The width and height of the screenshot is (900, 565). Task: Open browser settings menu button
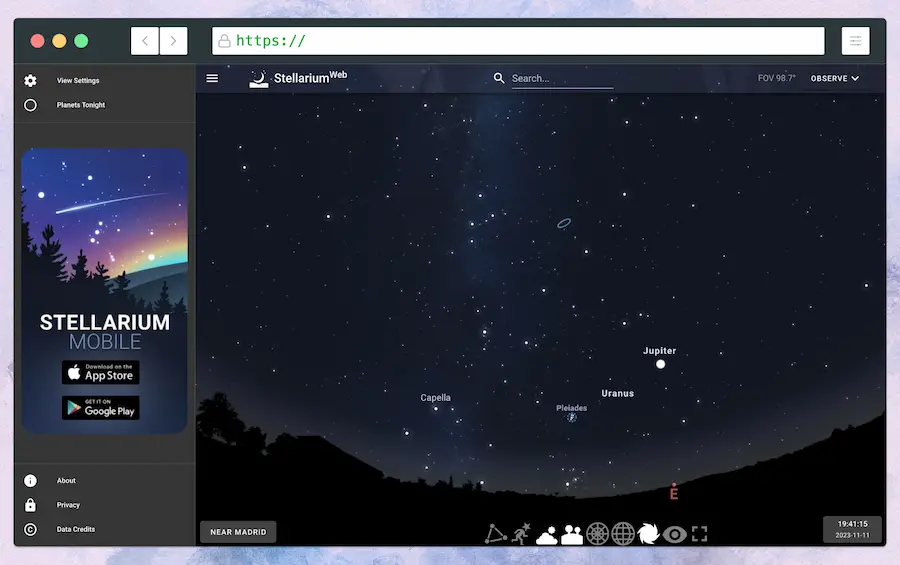(x=856, y=41)
